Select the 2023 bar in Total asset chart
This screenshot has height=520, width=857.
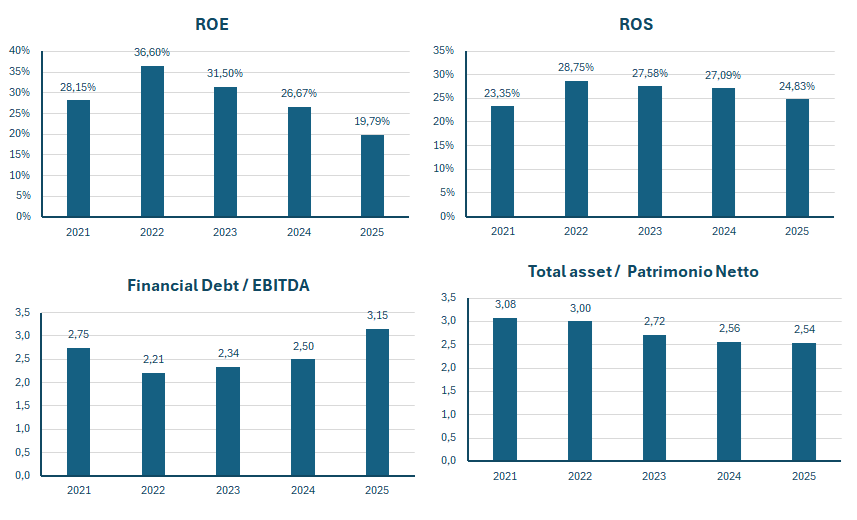pos(654,398)
